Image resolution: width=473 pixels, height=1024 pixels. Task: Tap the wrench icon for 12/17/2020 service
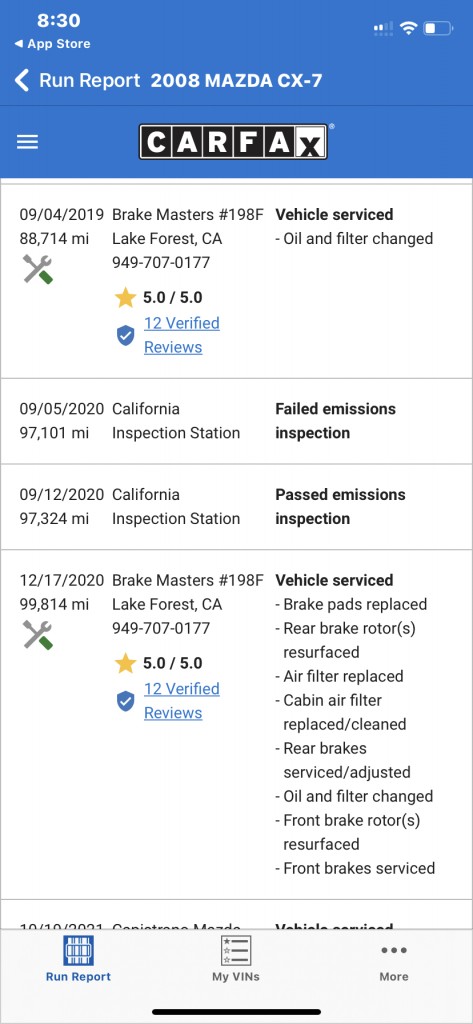[37, 634]
